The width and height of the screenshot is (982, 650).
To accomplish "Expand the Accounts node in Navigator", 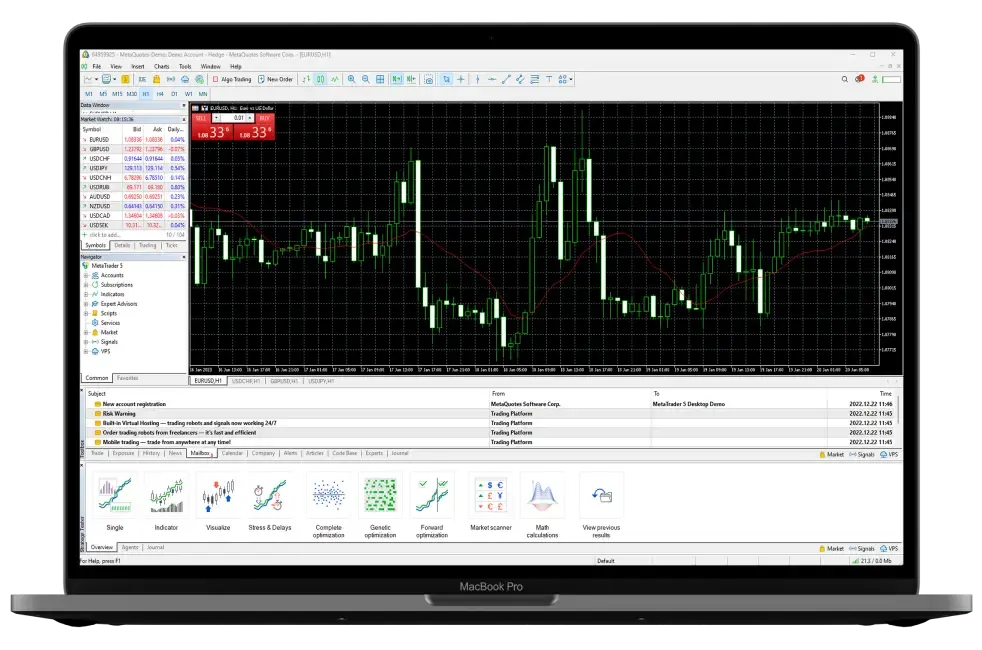I will click(86, 276).
